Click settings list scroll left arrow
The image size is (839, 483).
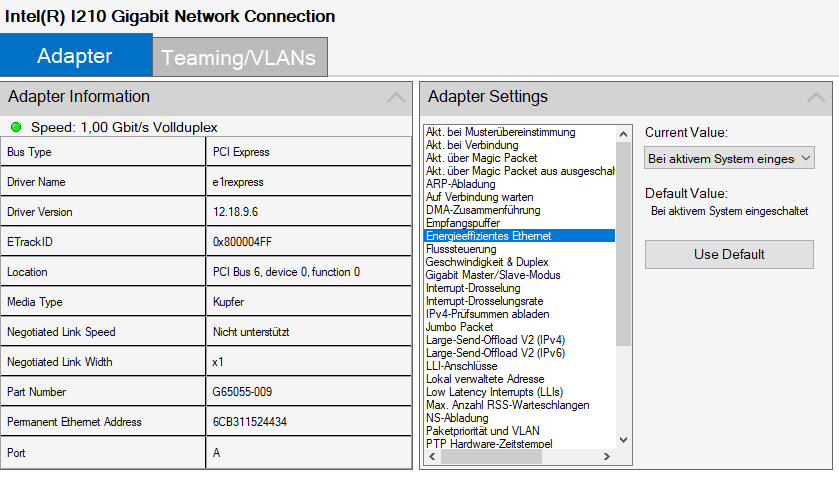point(432,456)
